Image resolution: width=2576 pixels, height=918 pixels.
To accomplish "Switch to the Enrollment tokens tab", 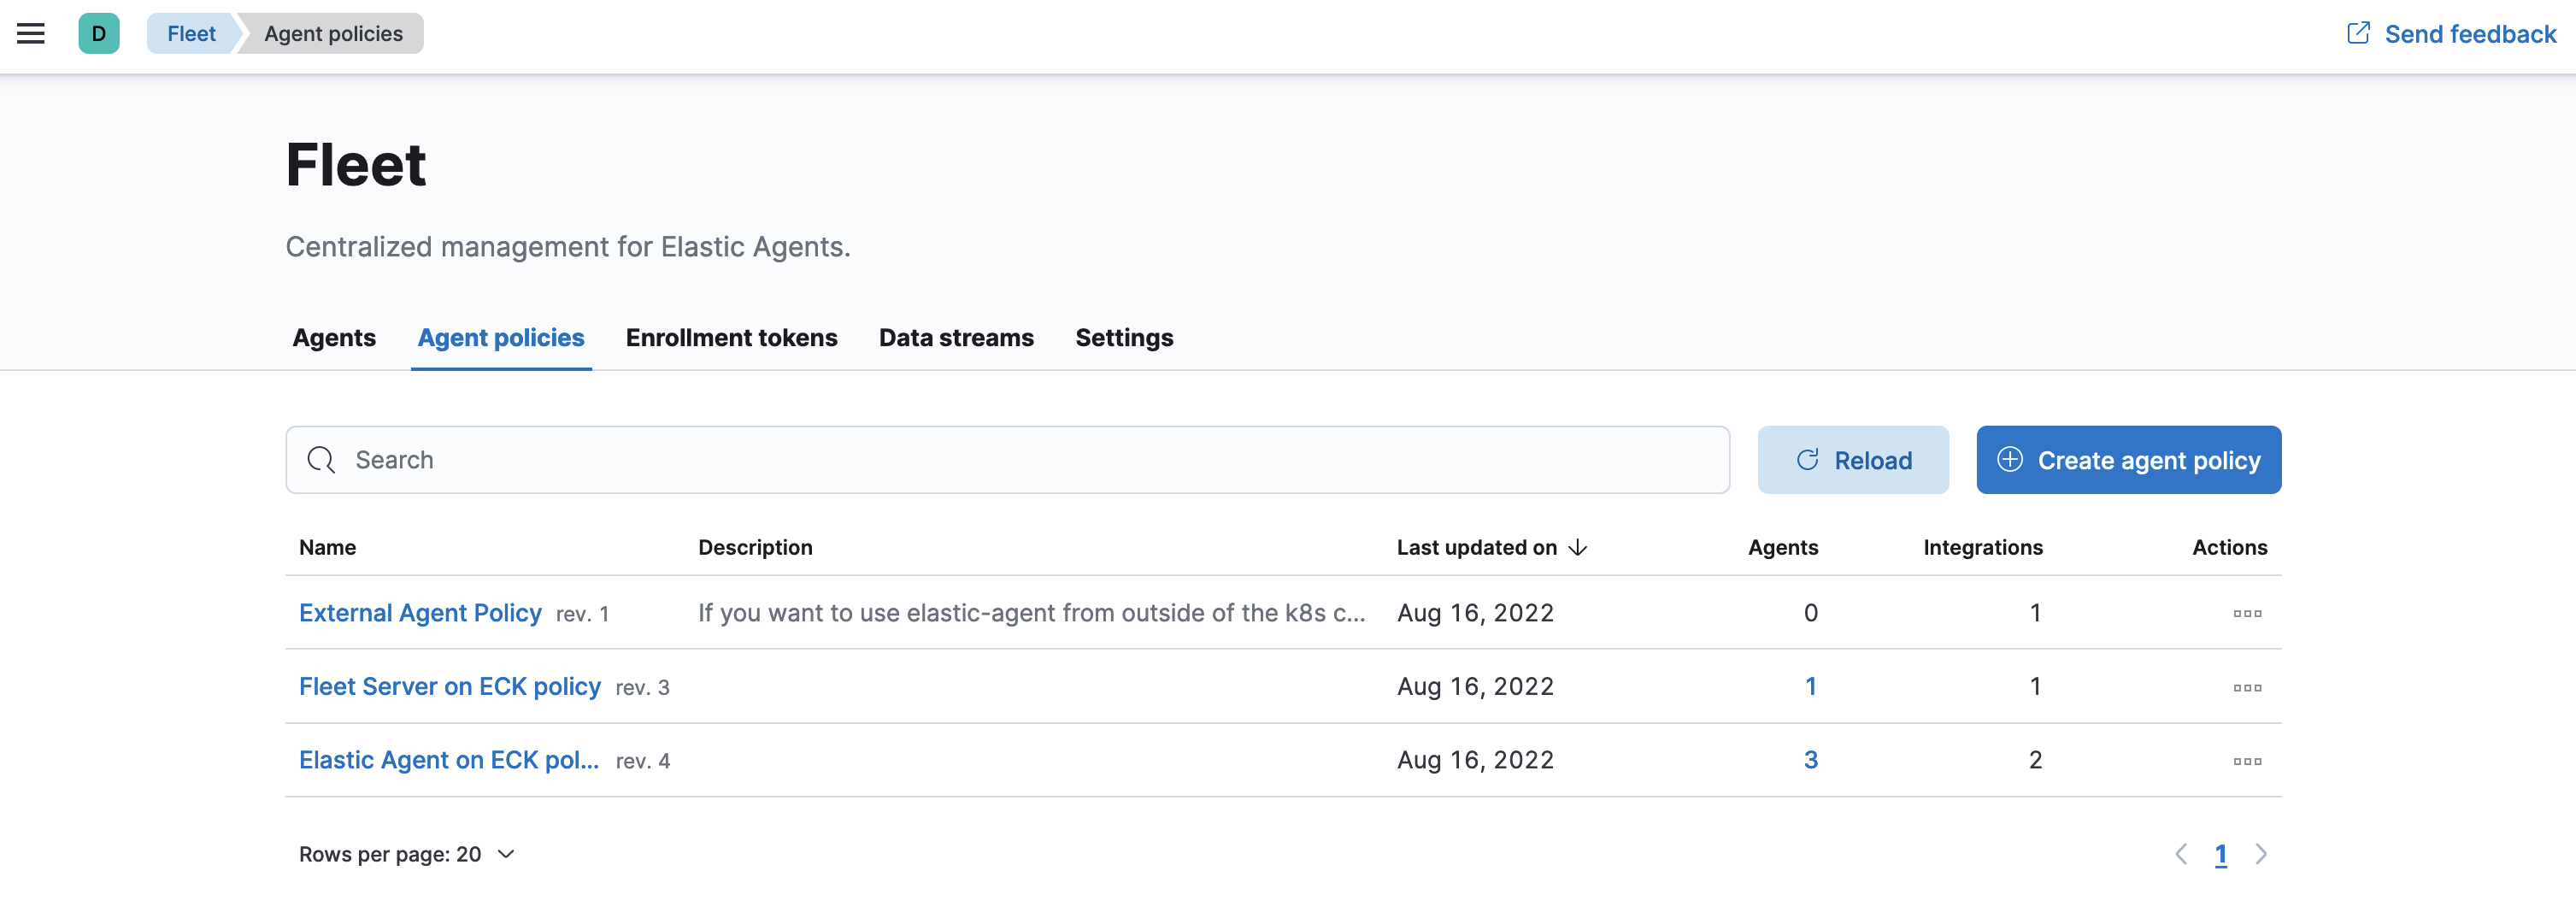I will click(731, 338).
